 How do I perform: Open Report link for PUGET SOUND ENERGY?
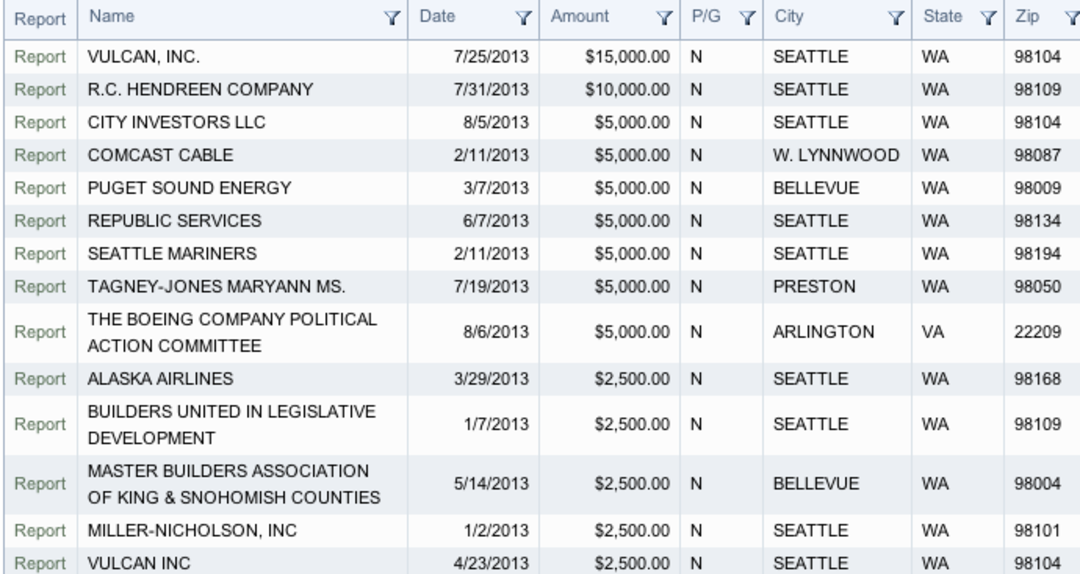point(40,188)
